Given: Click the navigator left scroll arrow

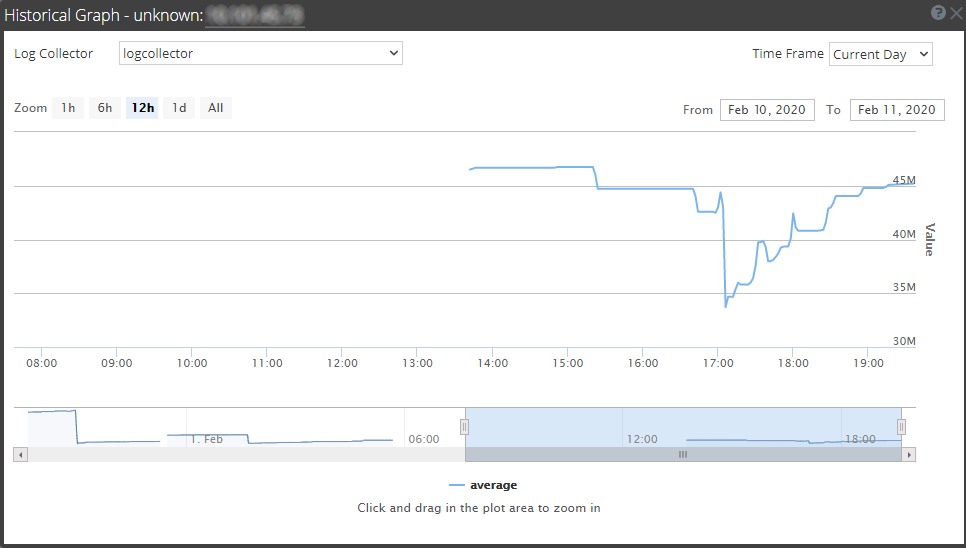Looking at the screenshot, I should 20,455.
